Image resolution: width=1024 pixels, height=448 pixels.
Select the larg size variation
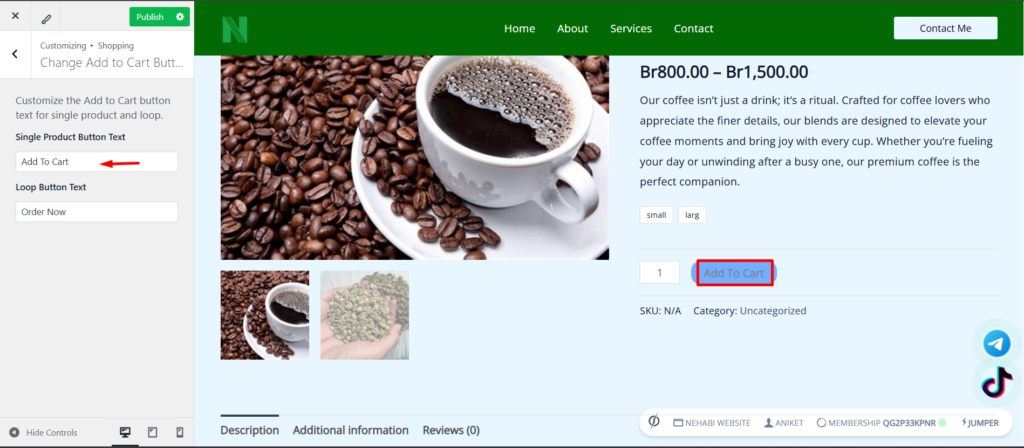(x=692, y=215)
